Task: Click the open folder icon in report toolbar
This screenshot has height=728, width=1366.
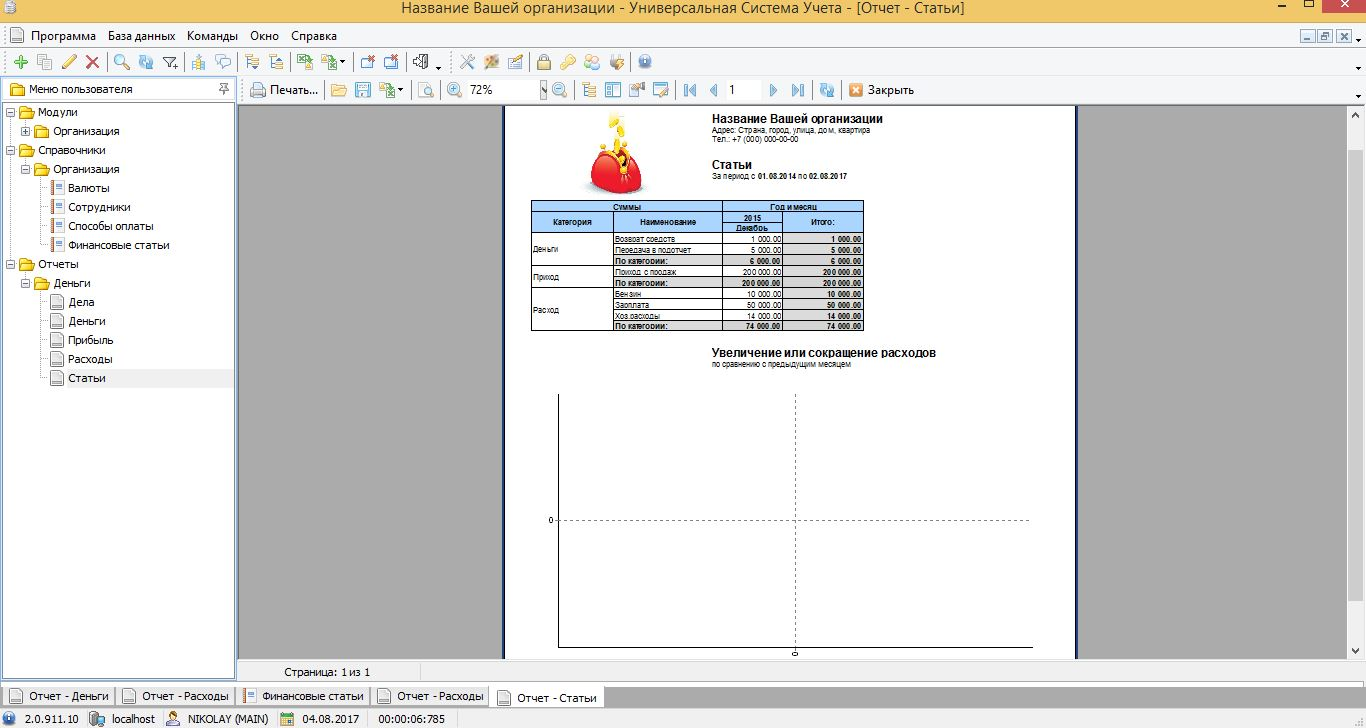Action: point(339,90)
